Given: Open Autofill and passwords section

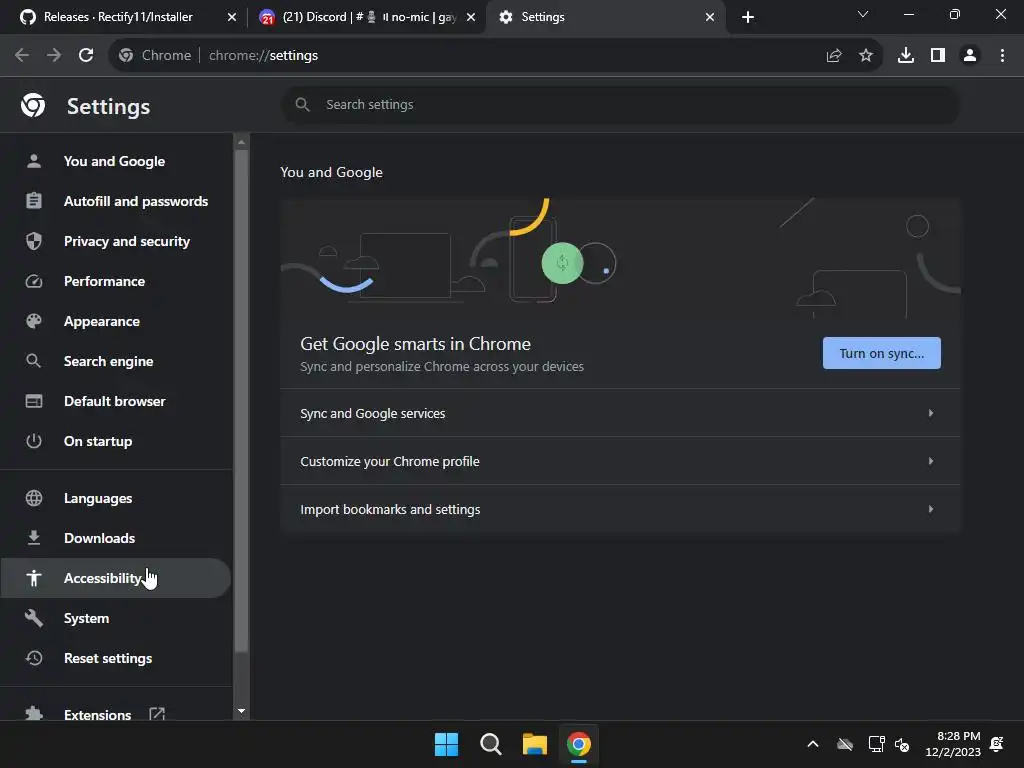Looking at the screenshot, I should coord(115,201).
